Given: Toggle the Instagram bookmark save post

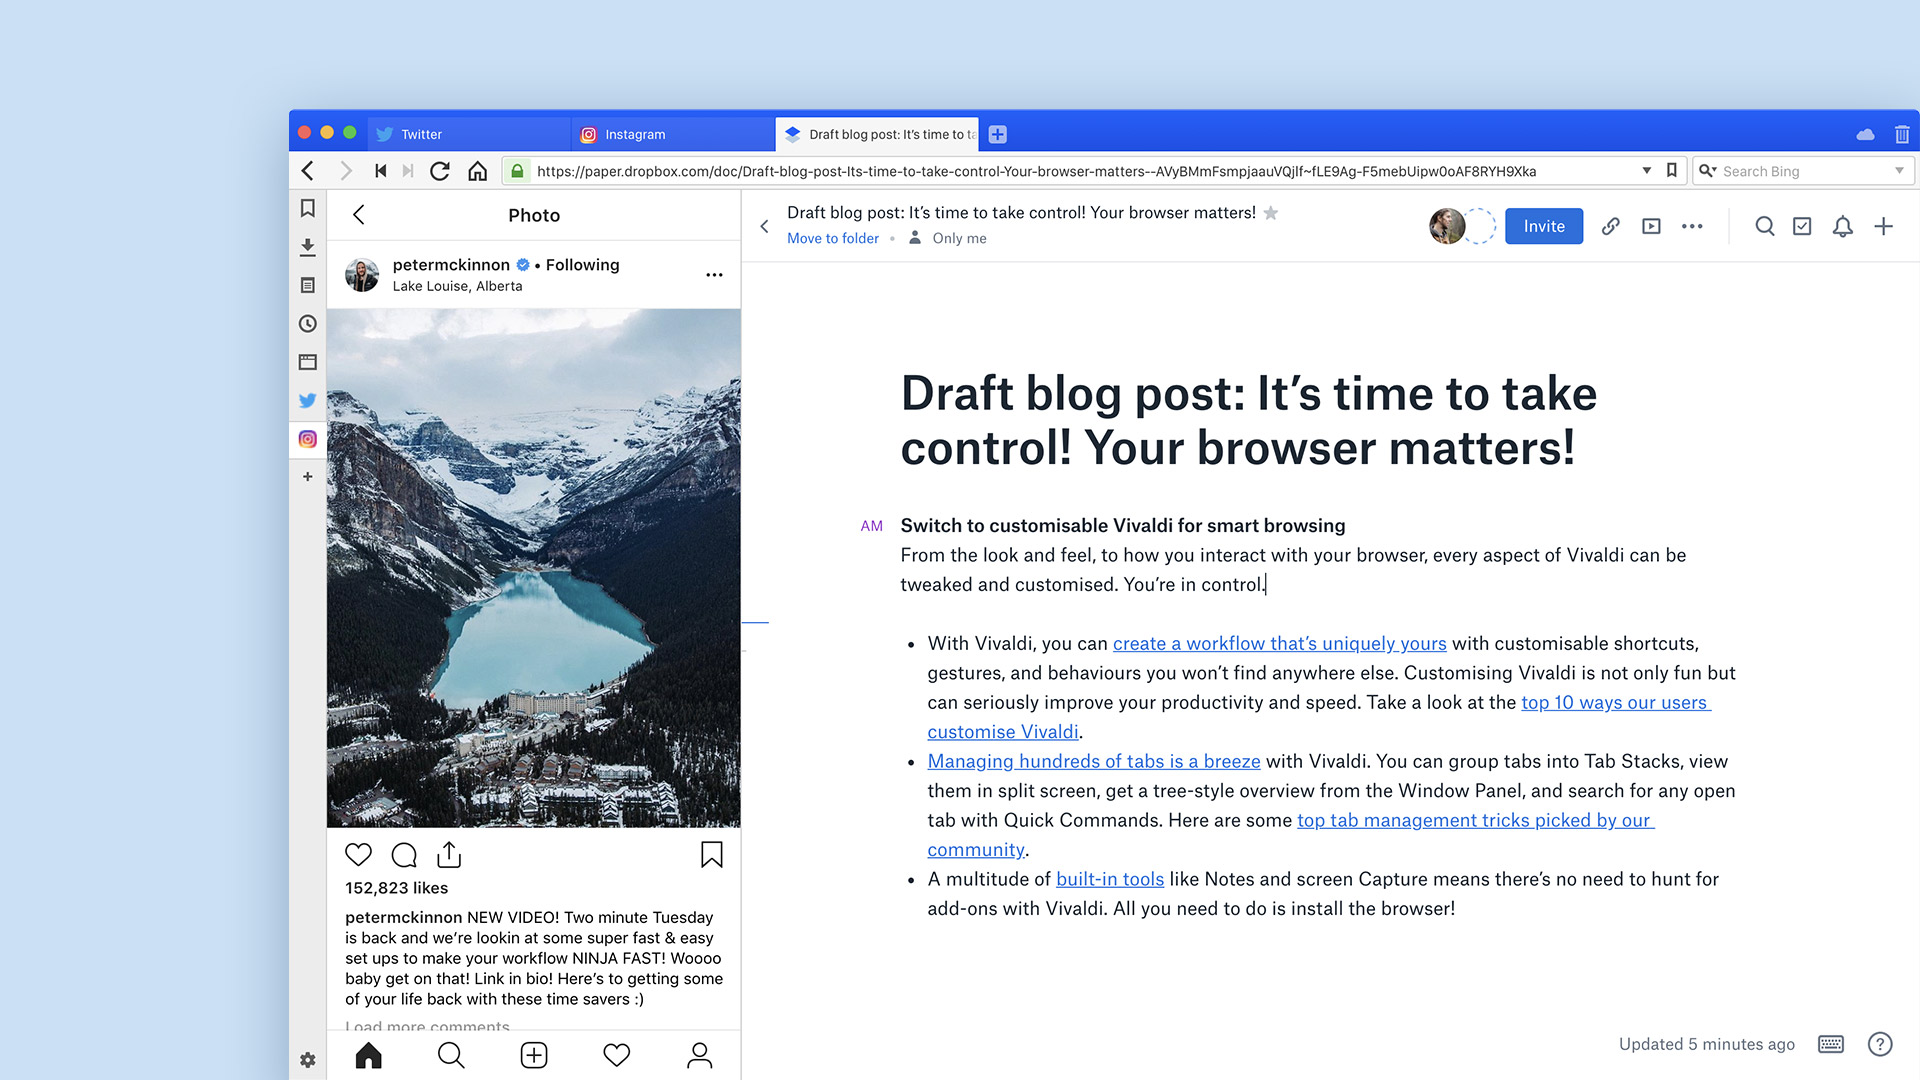Looking at the screenshot, I should click(x=711, y=855).
